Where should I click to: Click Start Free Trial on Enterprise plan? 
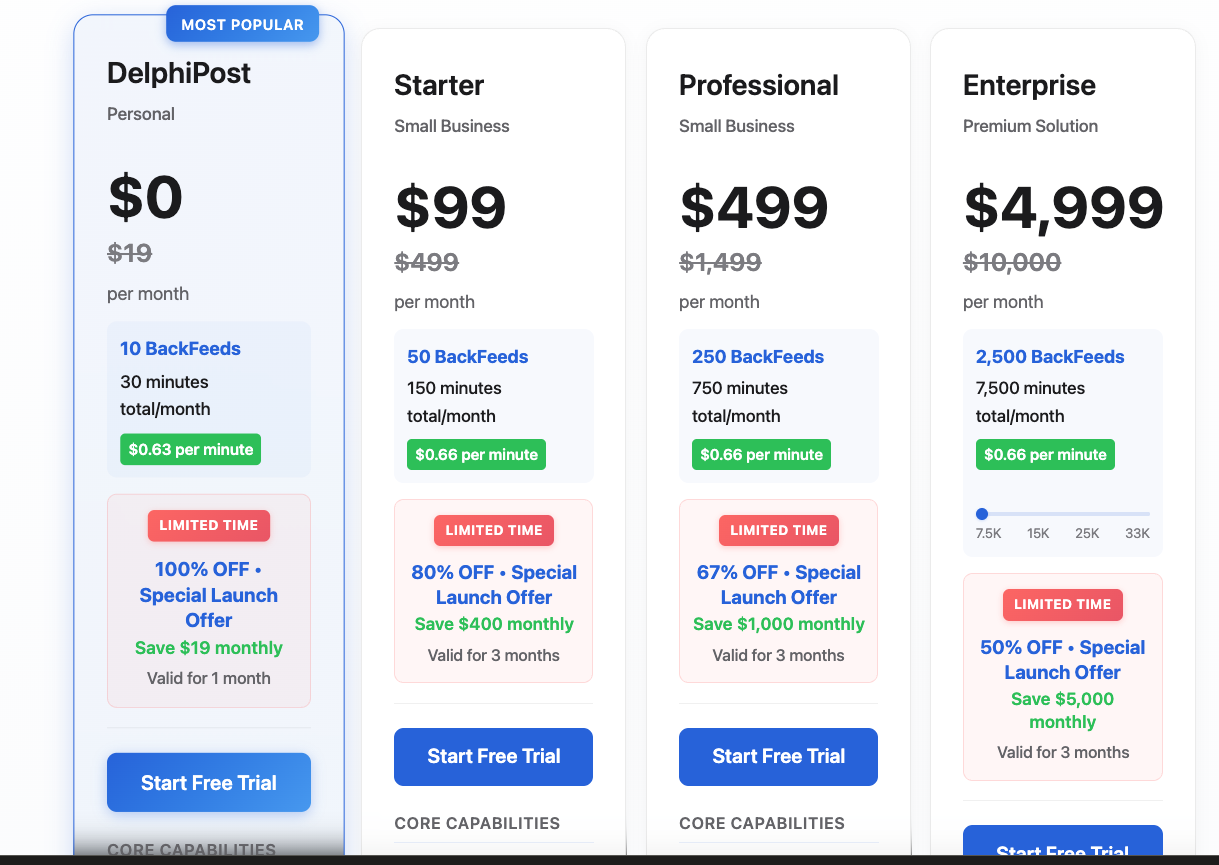[x=1063, y=845]
